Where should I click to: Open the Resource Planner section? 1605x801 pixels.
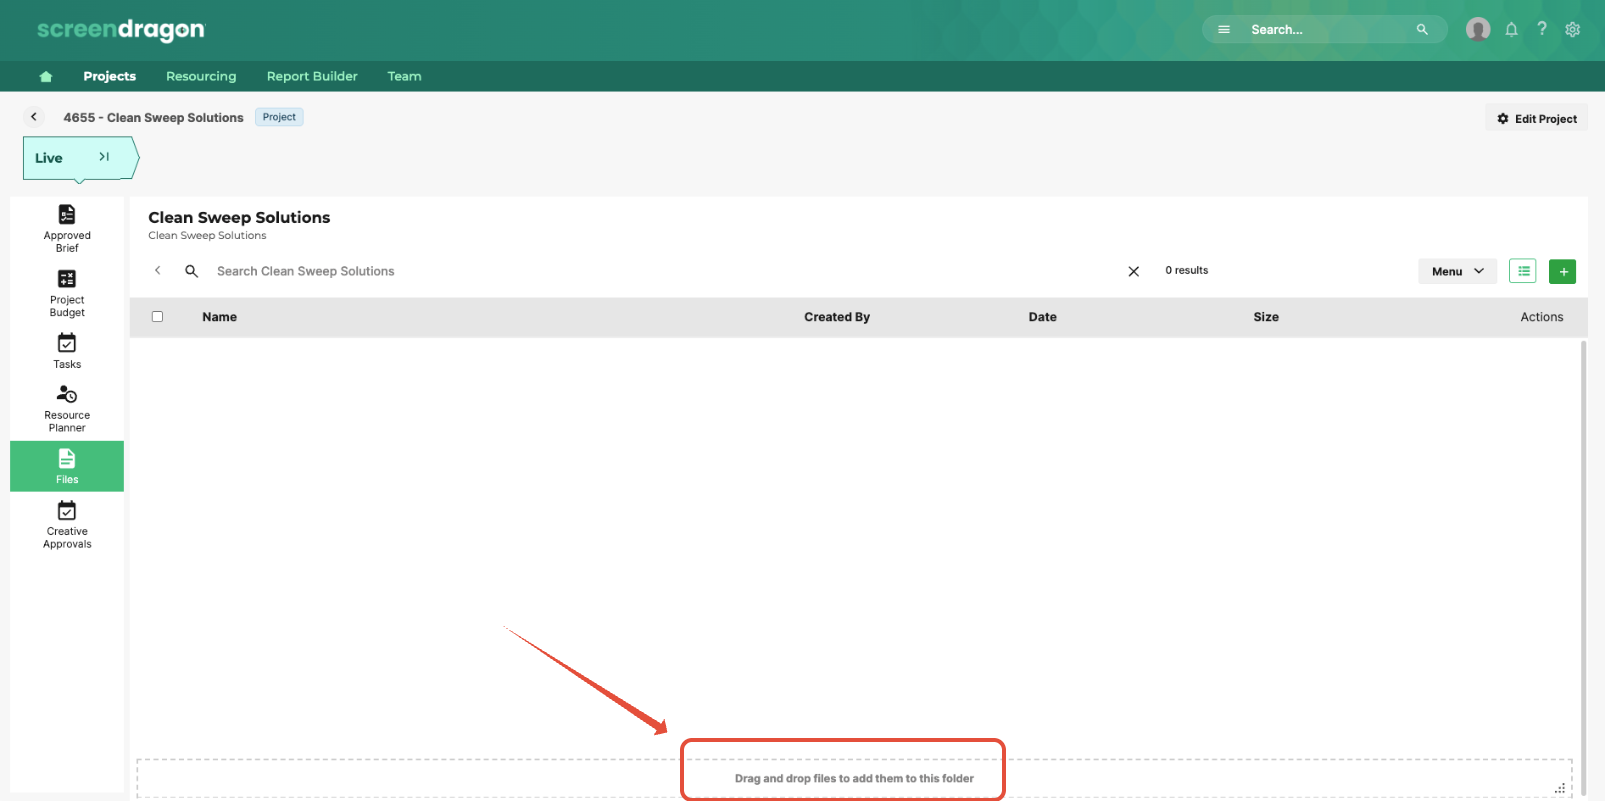pos(67,408)
